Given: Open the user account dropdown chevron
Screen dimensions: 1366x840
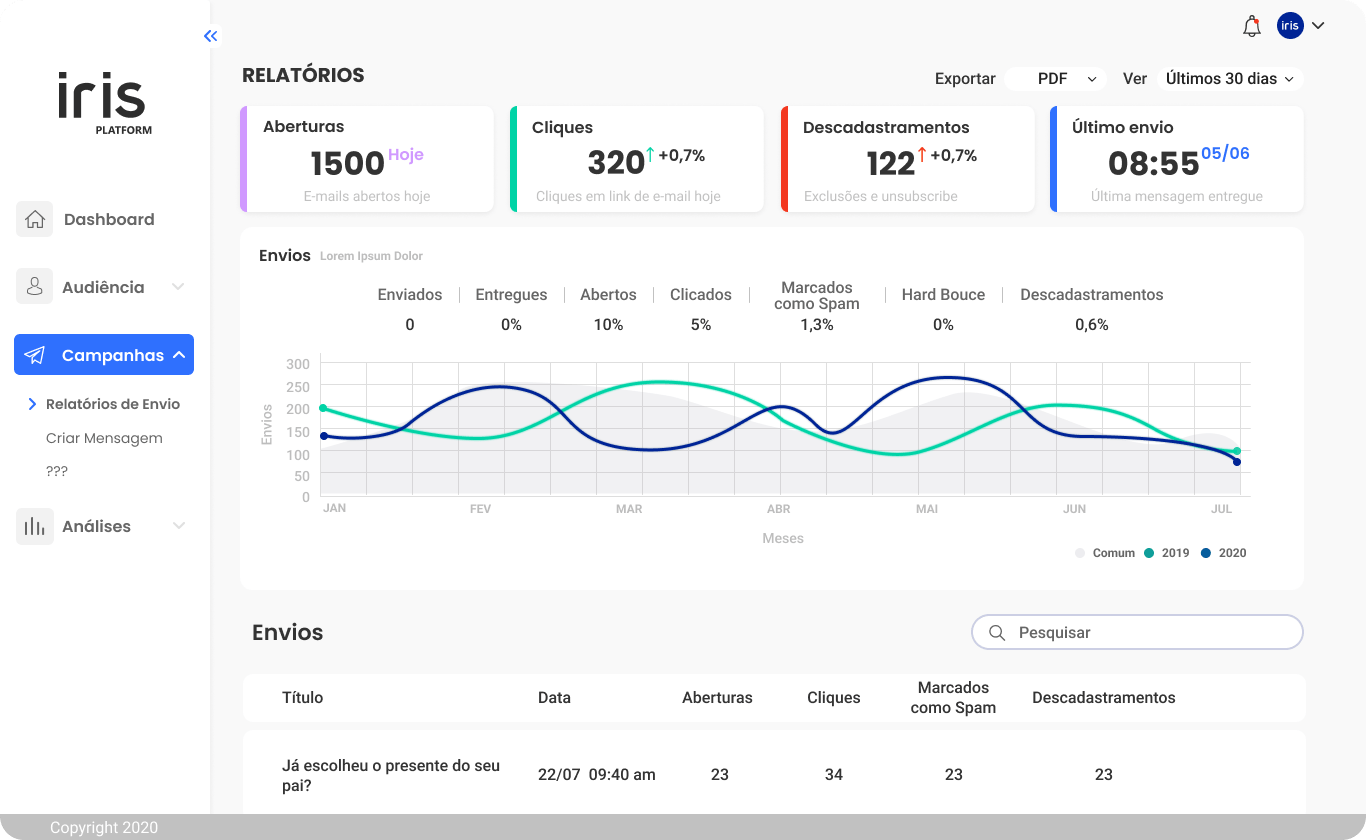Looking at the screenshot, I should tap(1318, 26).
